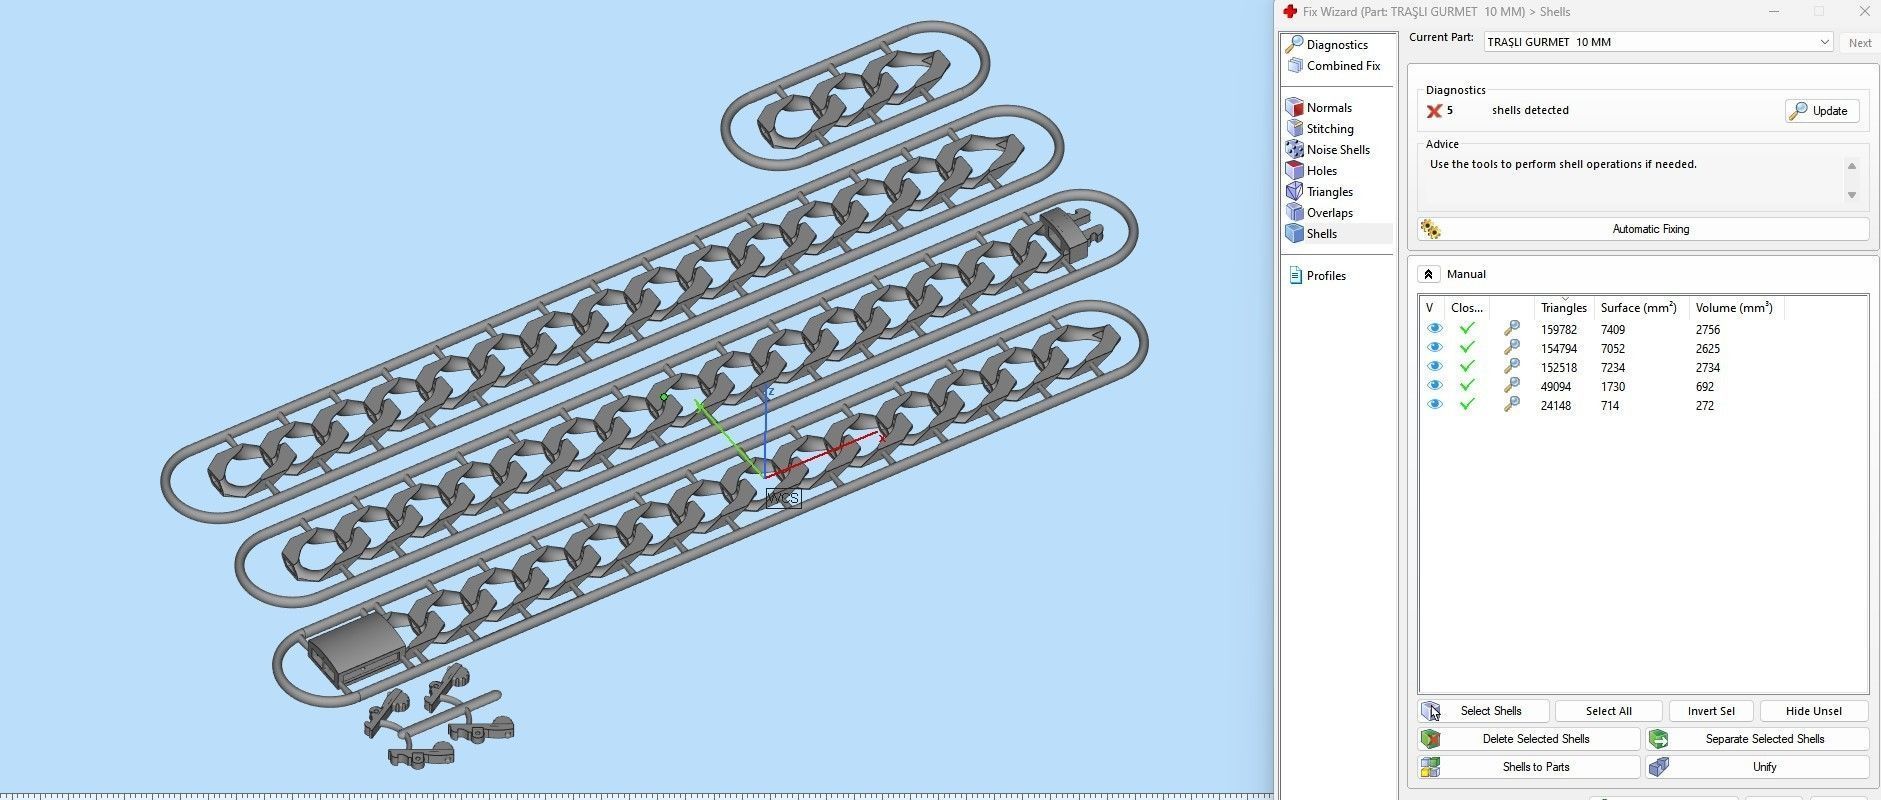
Task: Zoom to shell with 24148 triangles
Action: click(1511, 405)
